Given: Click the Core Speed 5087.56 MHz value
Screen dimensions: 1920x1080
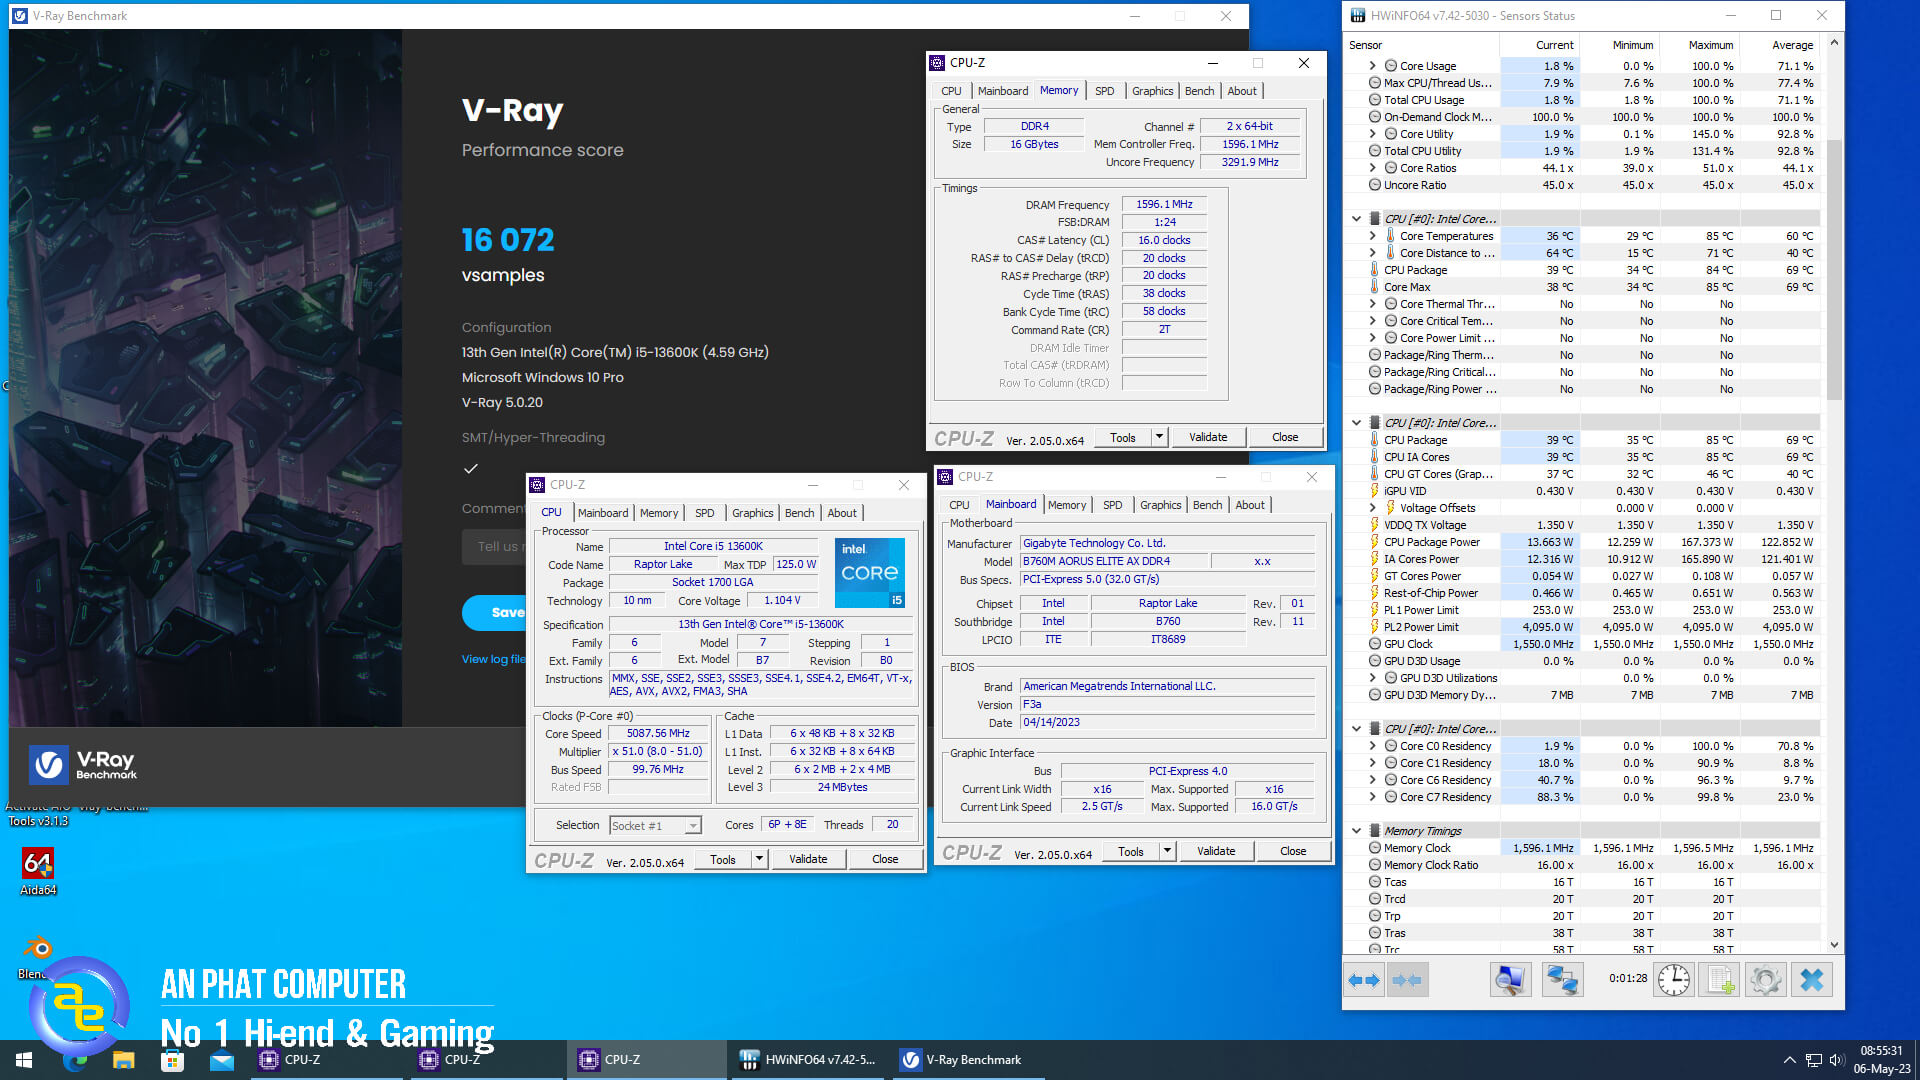Looking at the screenshot, I should pyautogui.click(x=658, y=733).
